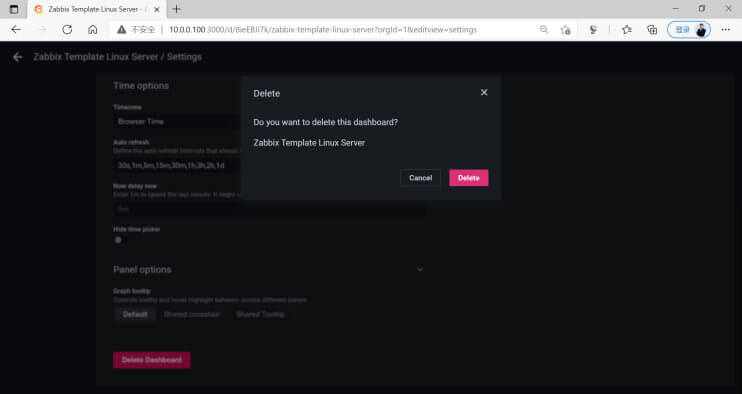
Task: Reload the page with refresh icon
Action: pyautogui.click(x=67, y=29)
